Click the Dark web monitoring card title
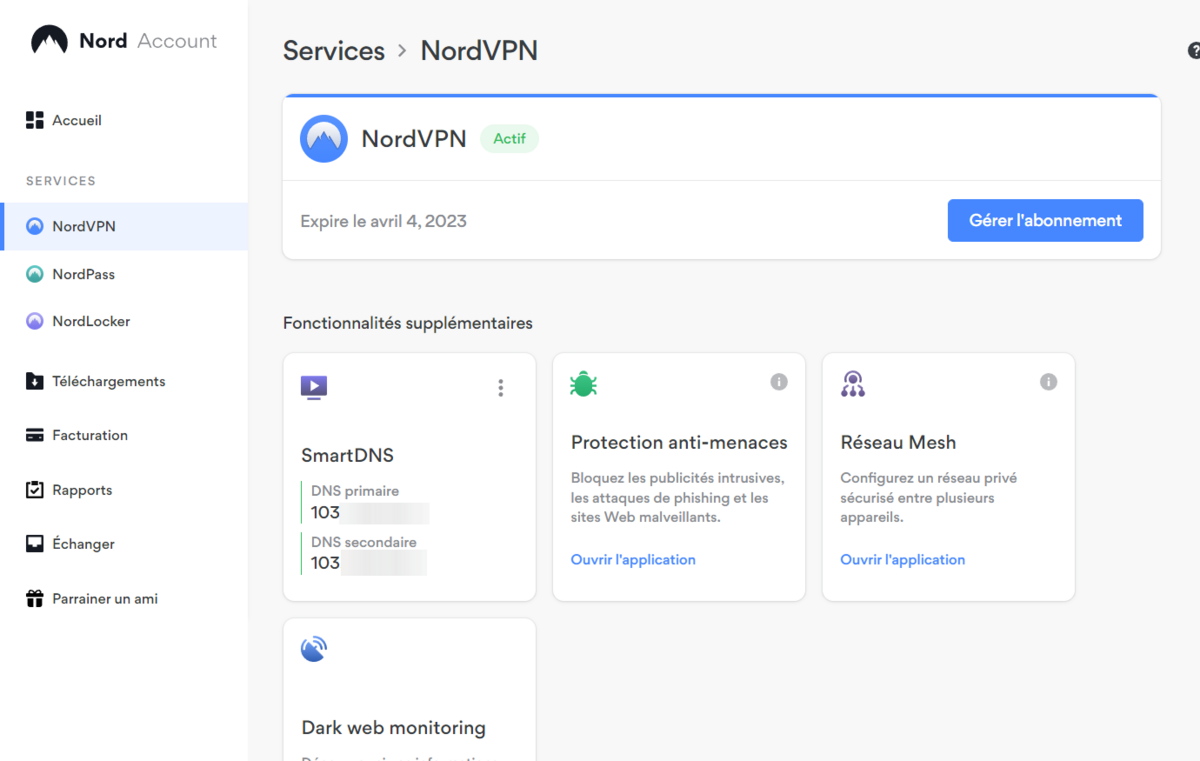The height and width of the screenshot is (761, 1200). (x=394, y=728)
